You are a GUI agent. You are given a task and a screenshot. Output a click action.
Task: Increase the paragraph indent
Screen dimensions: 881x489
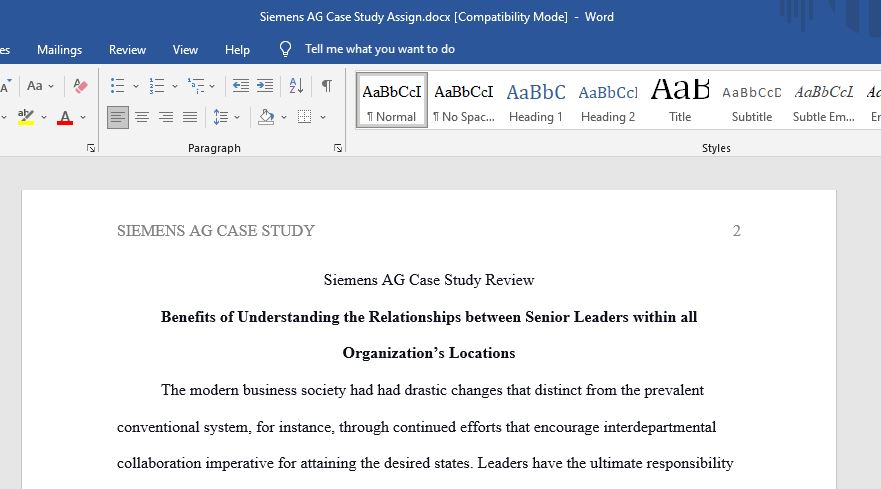point(265,86)
